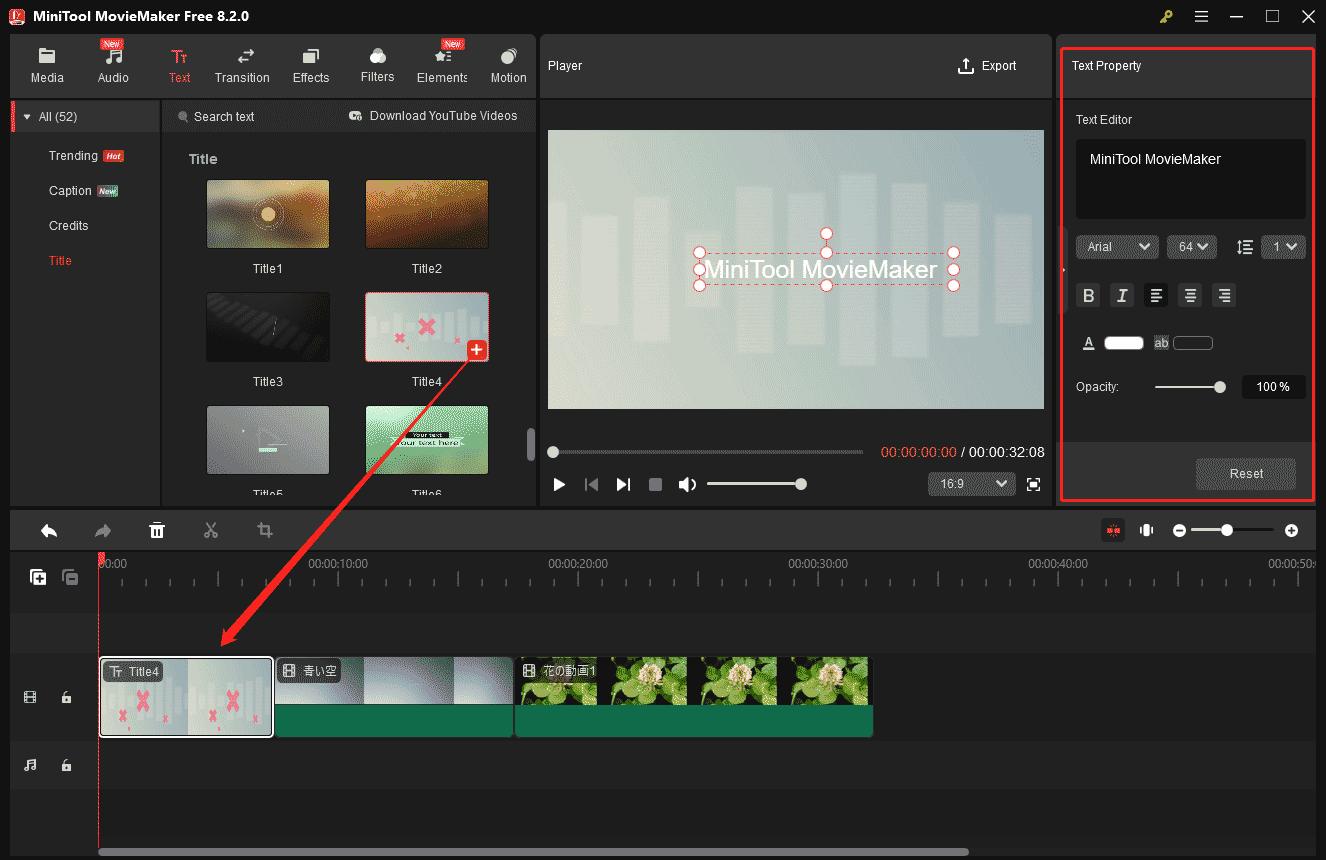Adjust the Opacity slider
This screenshot has height=860, width=1326.
coord(1190,387)
